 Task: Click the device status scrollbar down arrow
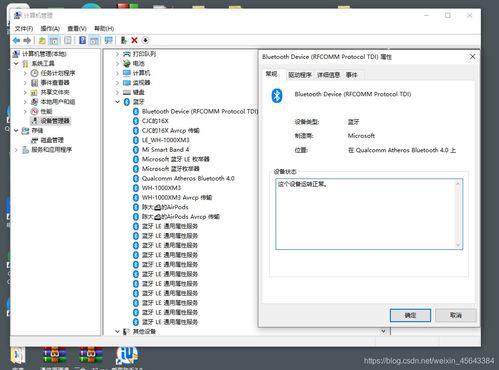[458, 245]
